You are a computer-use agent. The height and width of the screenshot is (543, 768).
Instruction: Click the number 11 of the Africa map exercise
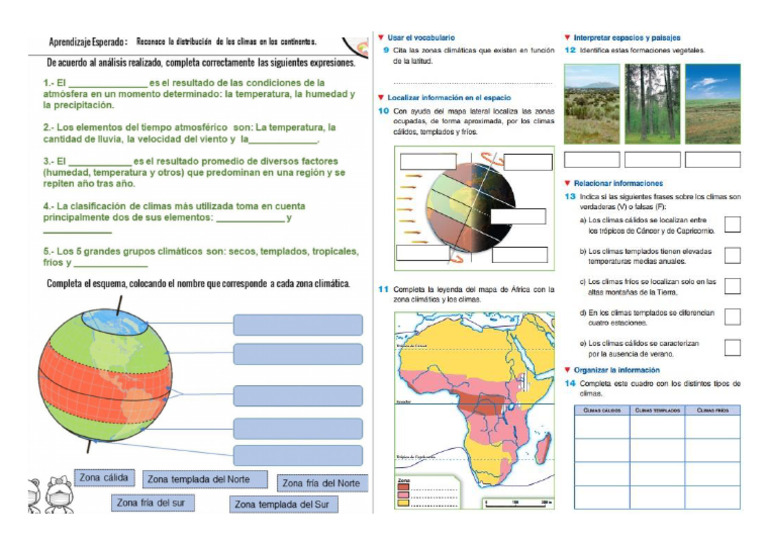[383, 289]
